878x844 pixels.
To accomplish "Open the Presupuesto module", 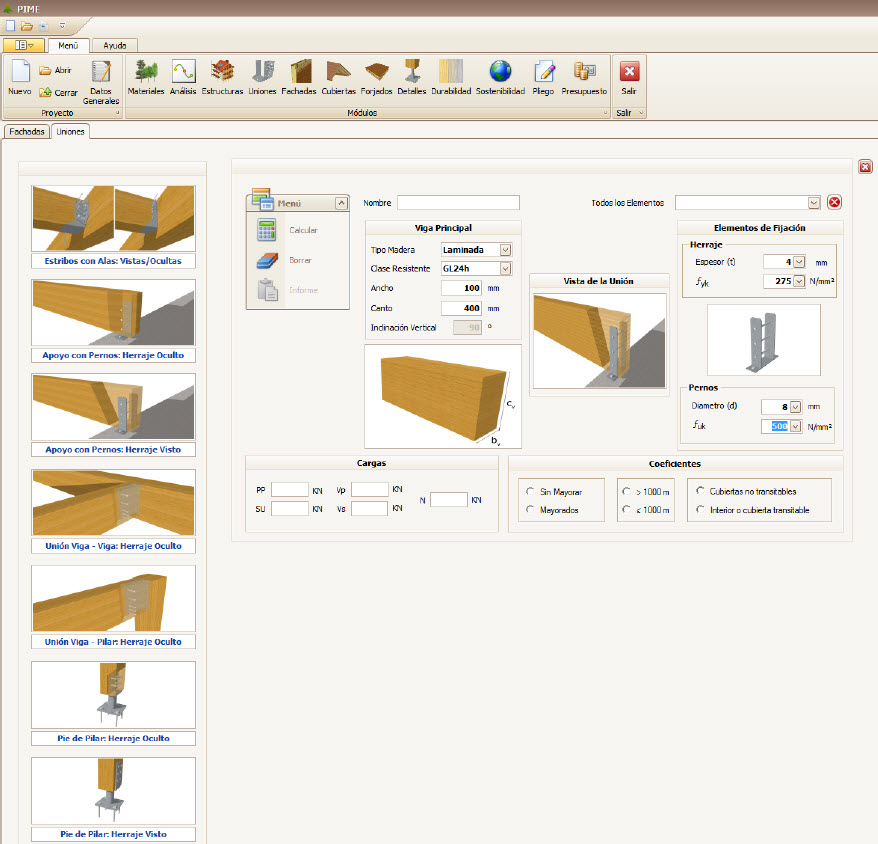I will tap(584, 77).
